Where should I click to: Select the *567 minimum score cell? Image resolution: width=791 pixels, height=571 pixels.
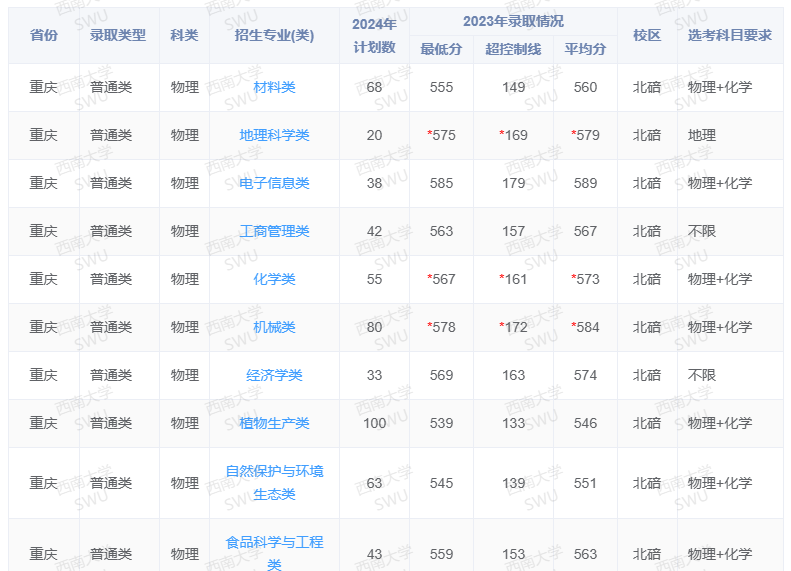pos(441,279)
